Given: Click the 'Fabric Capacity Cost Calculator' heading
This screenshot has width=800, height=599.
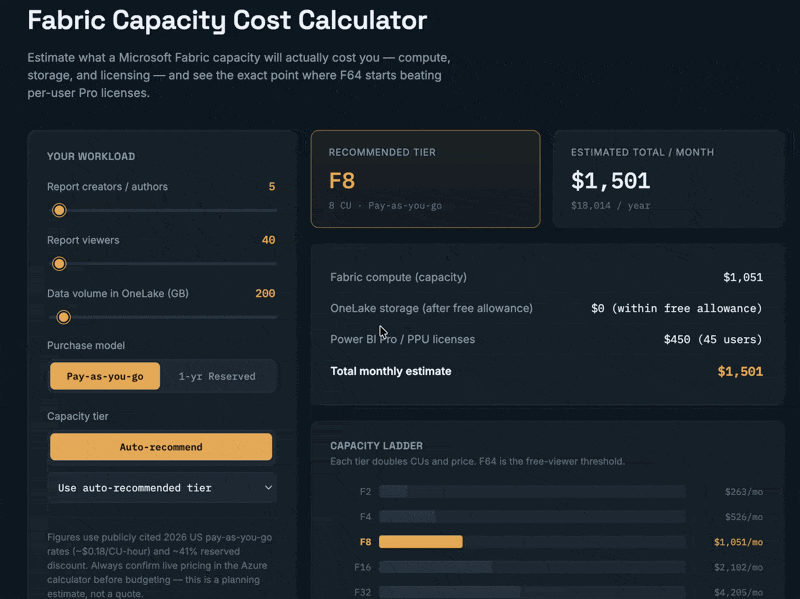Looking at the screenshot, I should (x=227, y=20).
